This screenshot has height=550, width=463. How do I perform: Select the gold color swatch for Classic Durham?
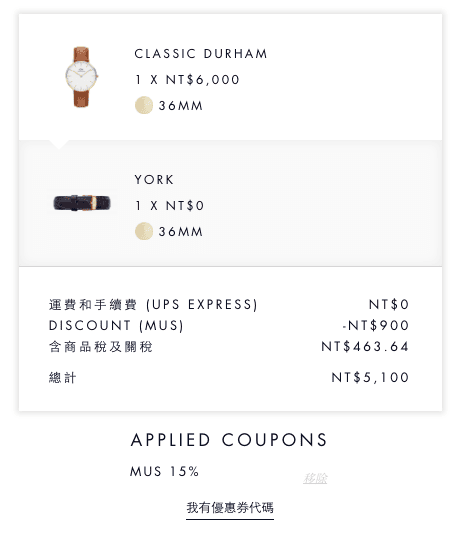point(144,105)
